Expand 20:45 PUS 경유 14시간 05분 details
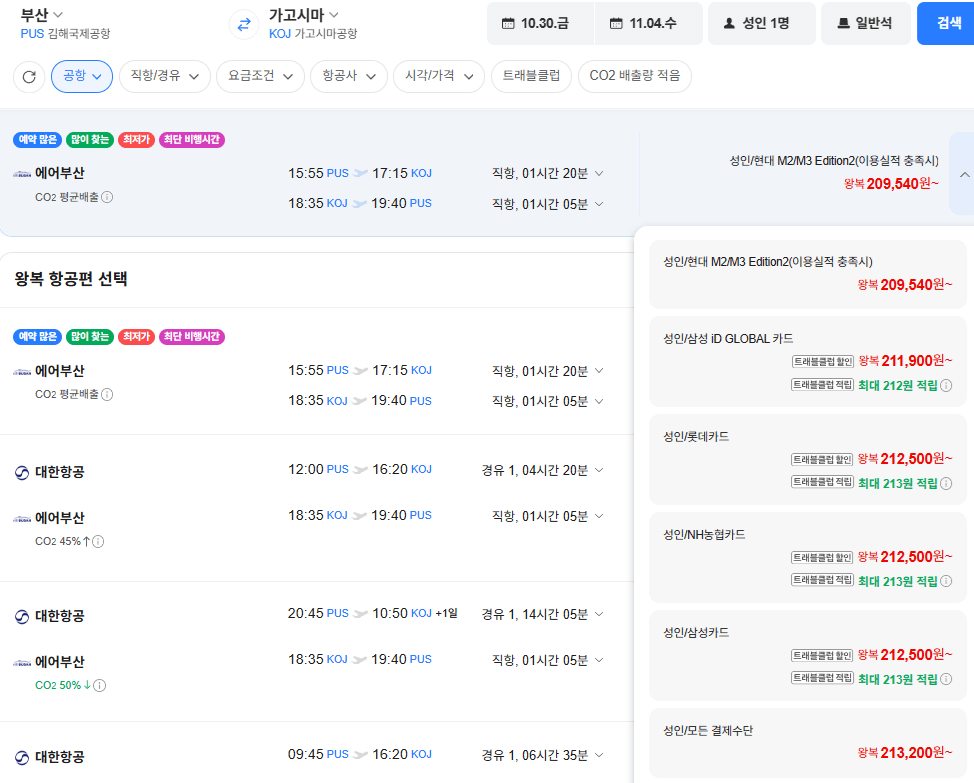 tap(599, 614)
